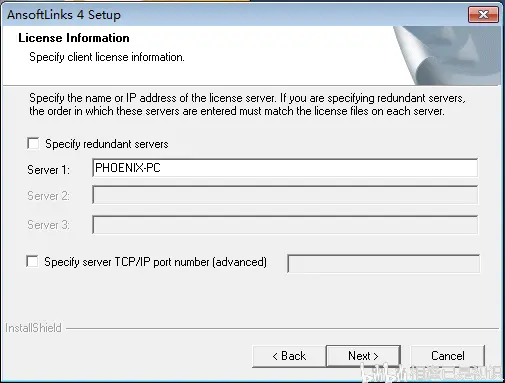Viewport: 505px width, 383px height.
Task: Click the disabled Server 3 field
Action: coord(285,225)
